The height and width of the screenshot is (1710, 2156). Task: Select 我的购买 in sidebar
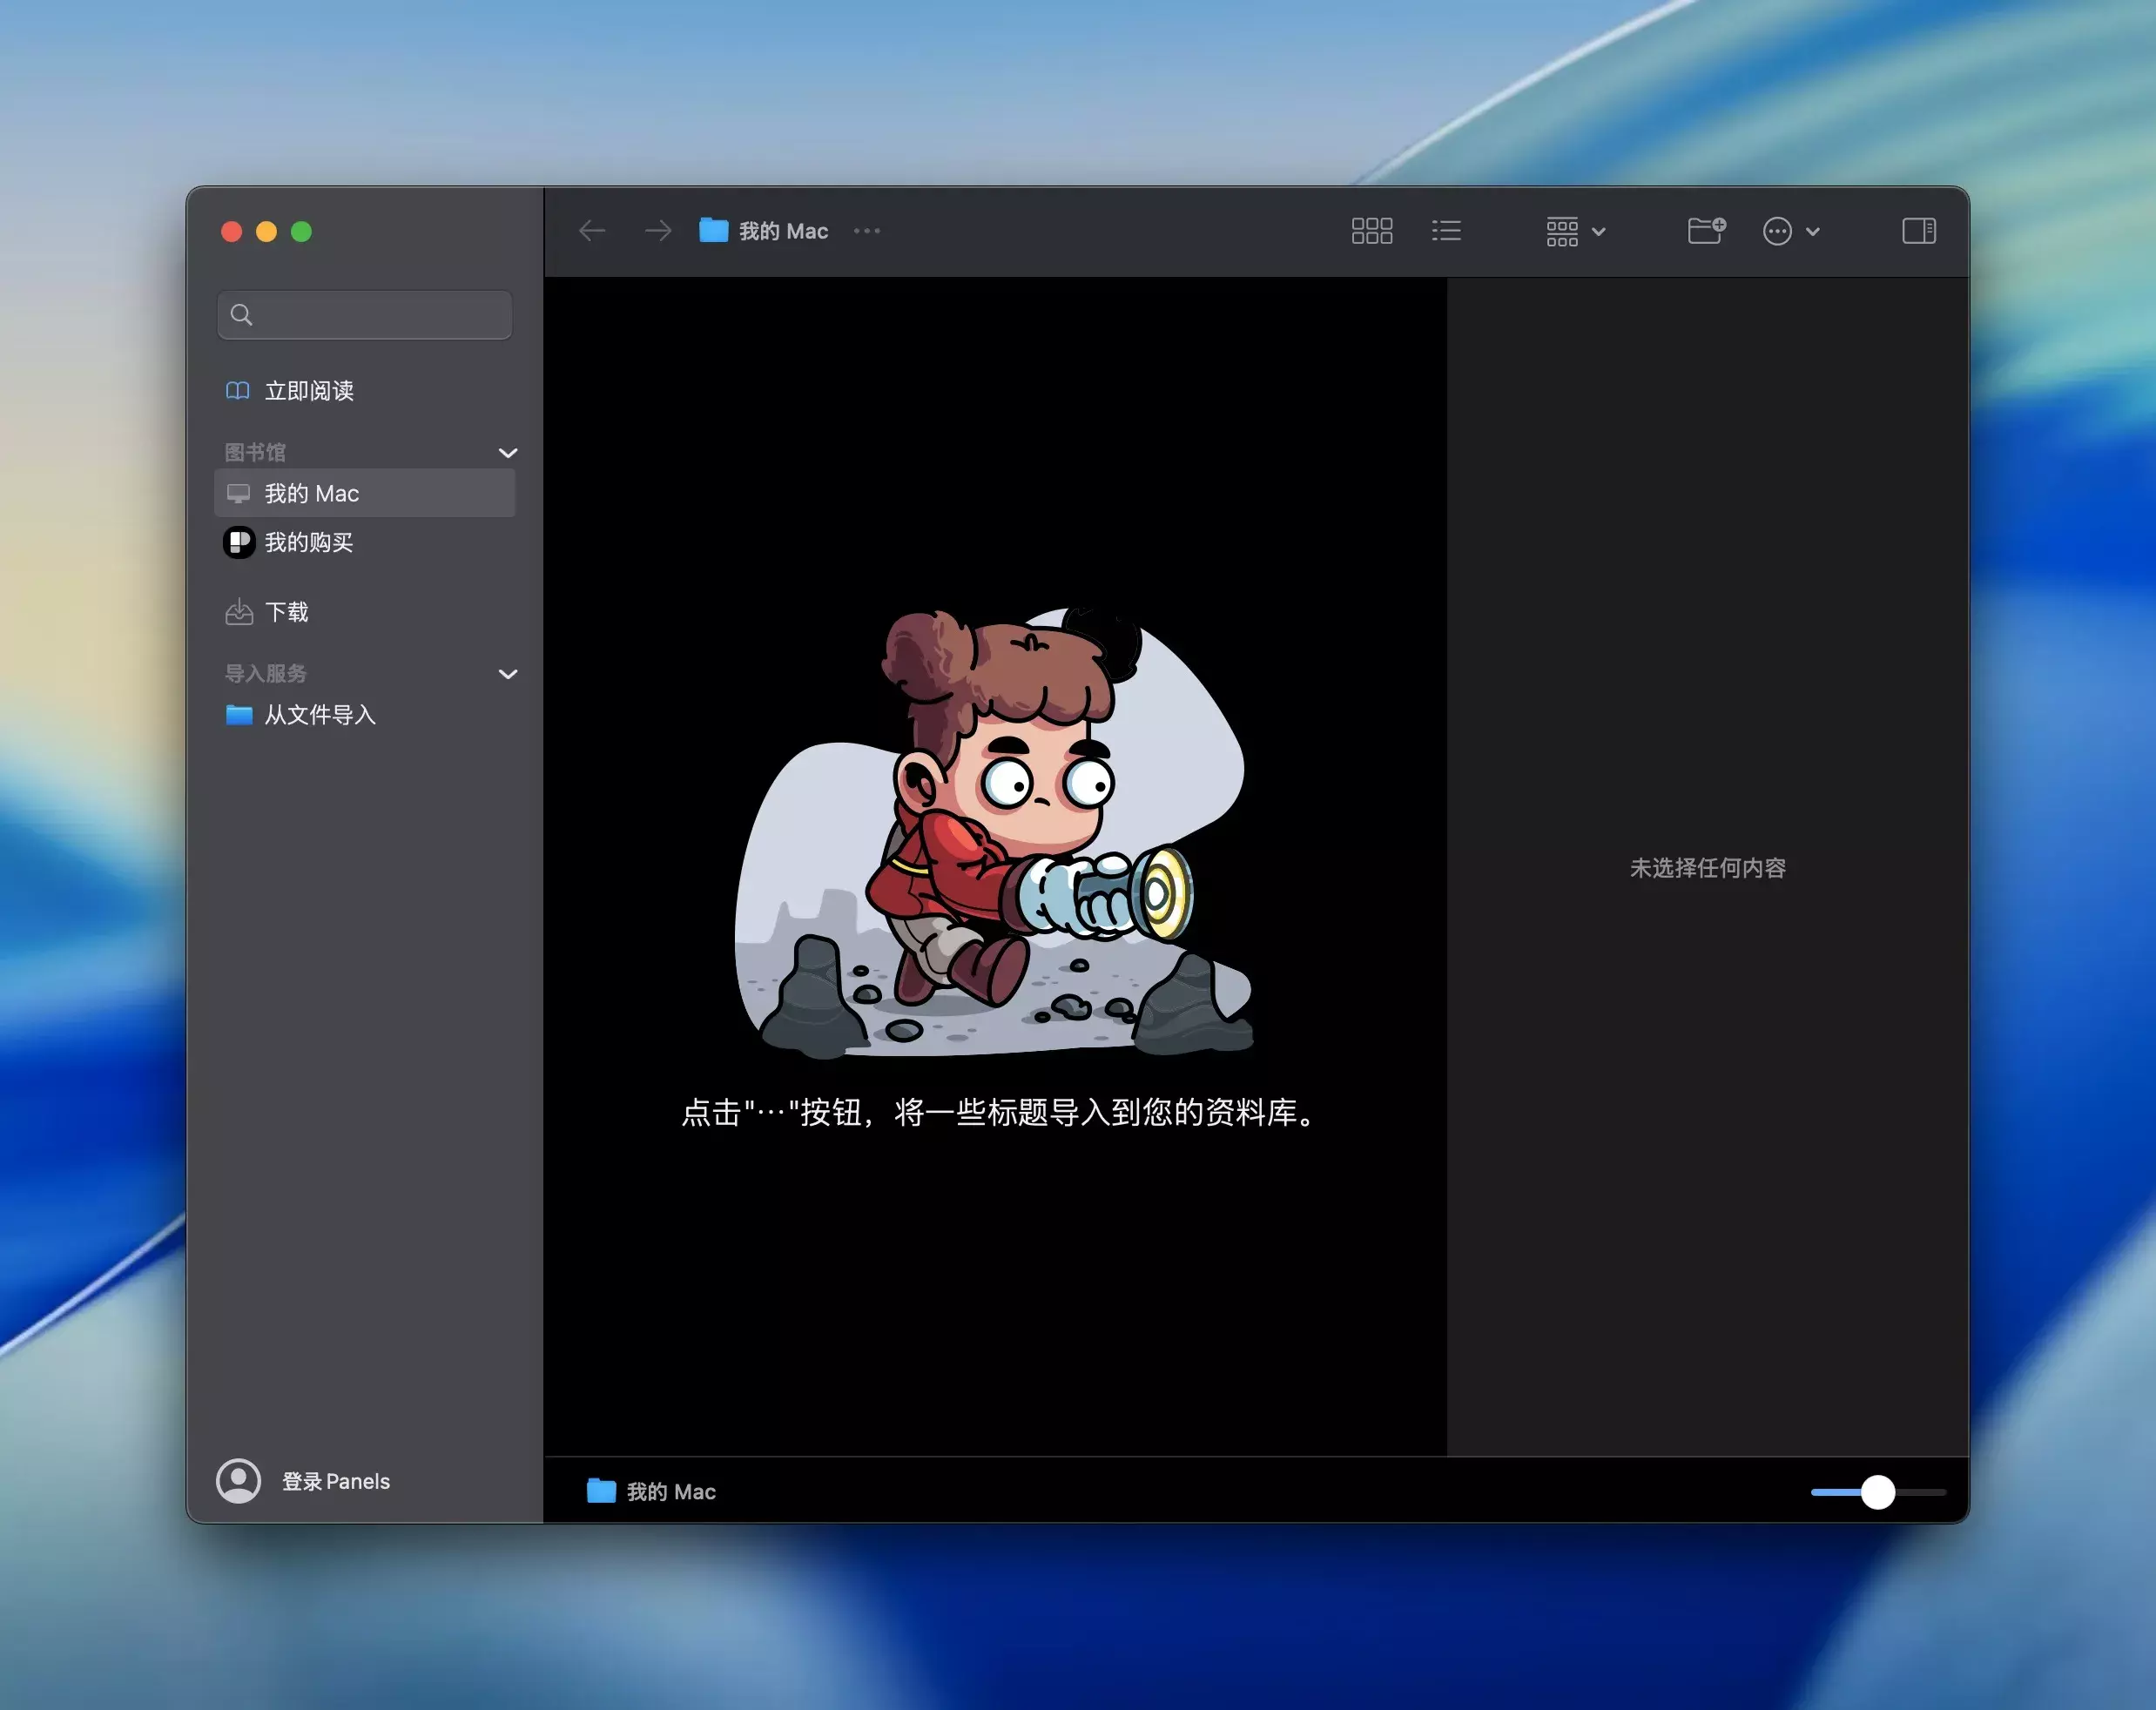(x=308, y=542)
